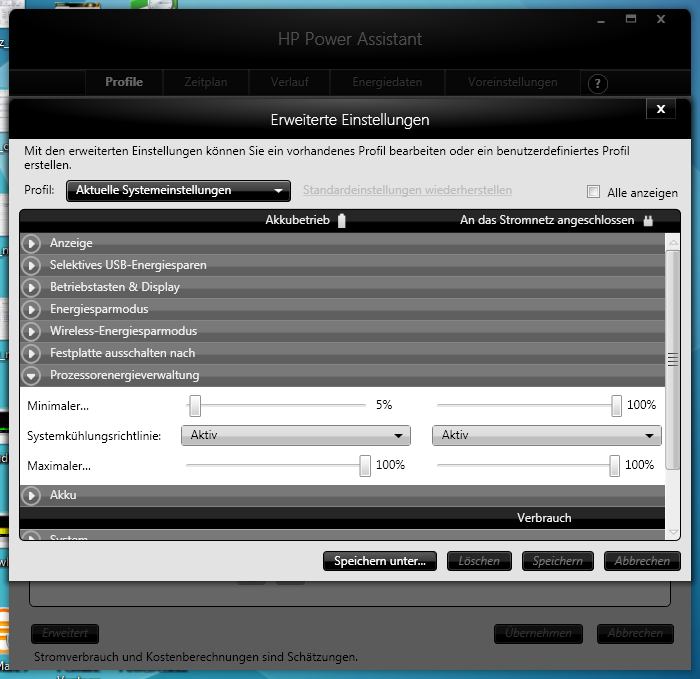Click the Löschen button
Viewport: 700px width, 679px height.
point(479,561)
